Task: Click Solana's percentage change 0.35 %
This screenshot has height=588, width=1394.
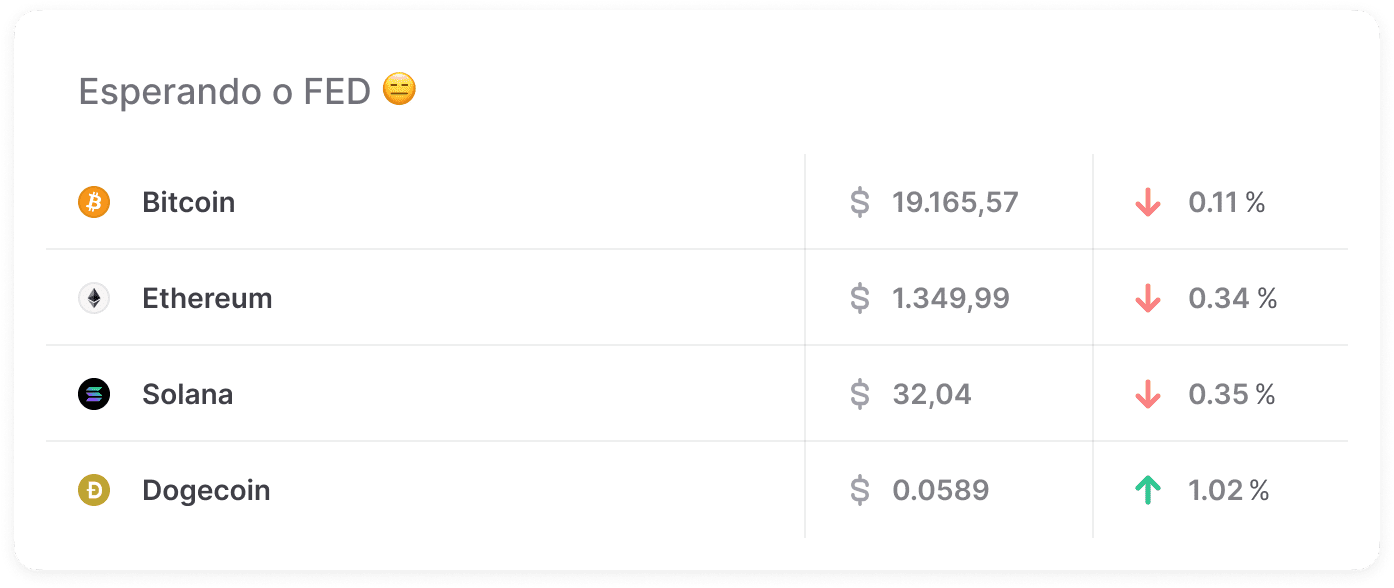Action: click(1231, 393)
